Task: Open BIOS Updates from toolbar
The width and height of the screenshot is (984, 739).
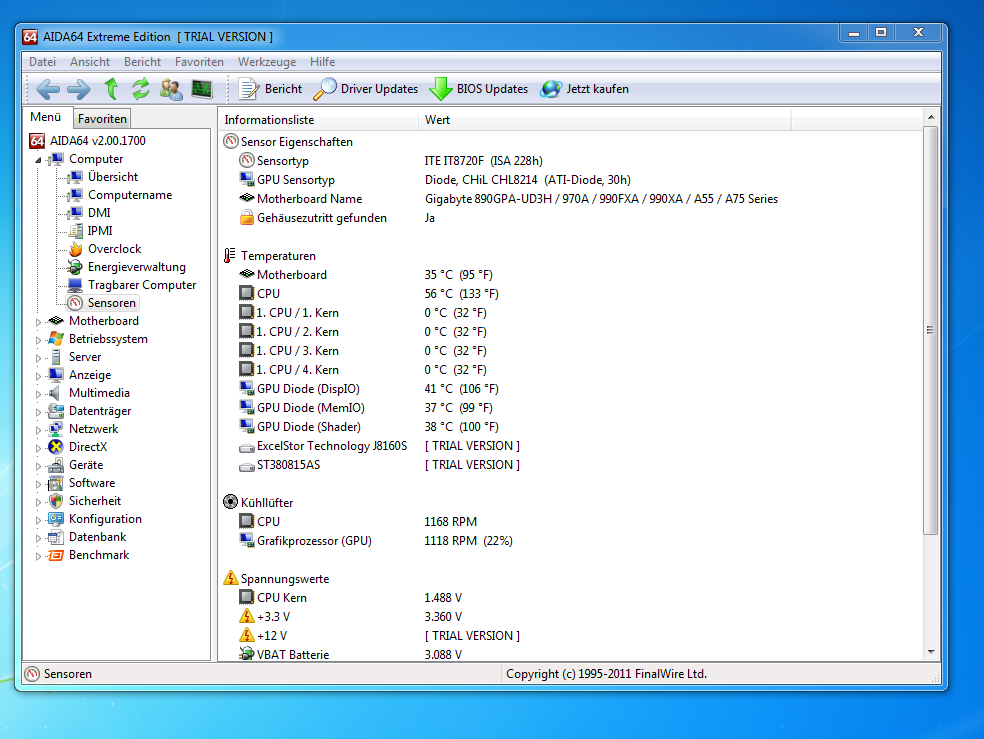Action: coord(479,89)
